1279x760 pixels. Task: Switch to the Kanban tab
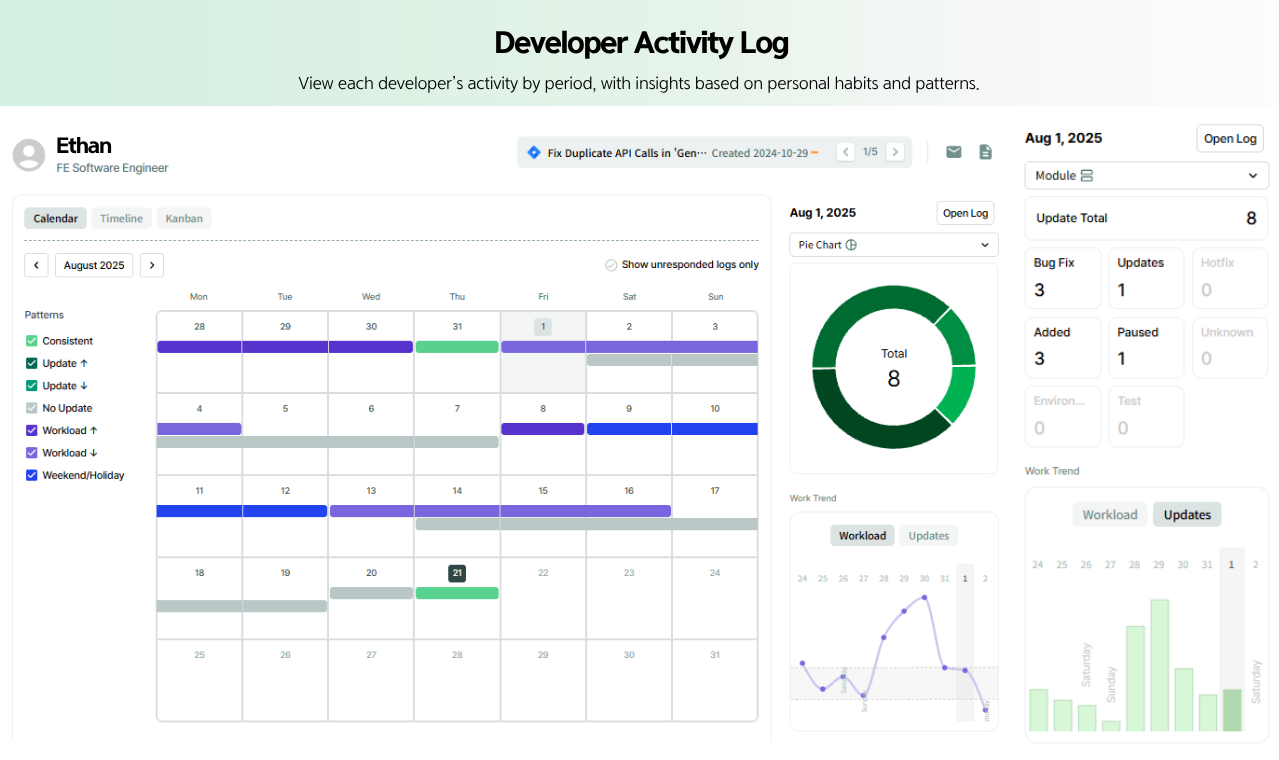[184, 218]
